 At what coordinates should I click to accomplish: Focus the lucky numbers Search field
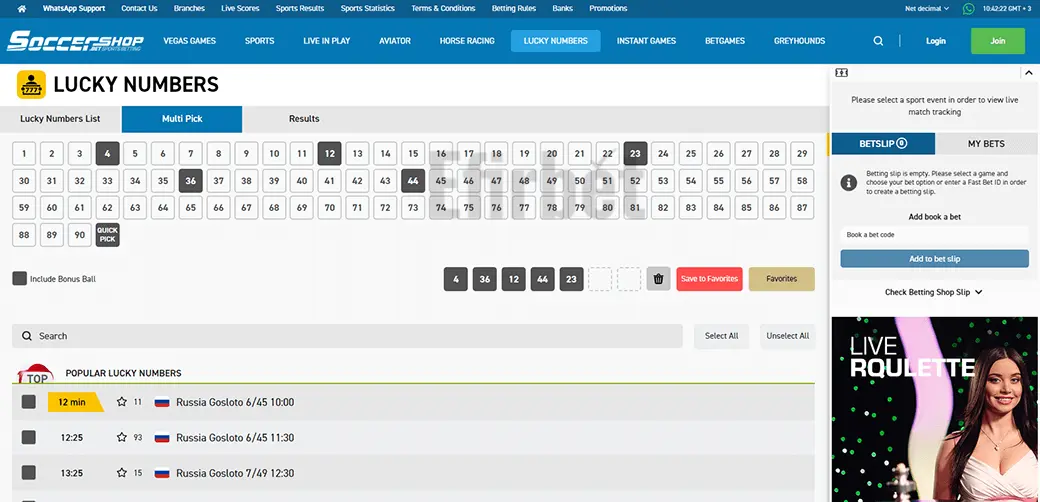[347, 336]
